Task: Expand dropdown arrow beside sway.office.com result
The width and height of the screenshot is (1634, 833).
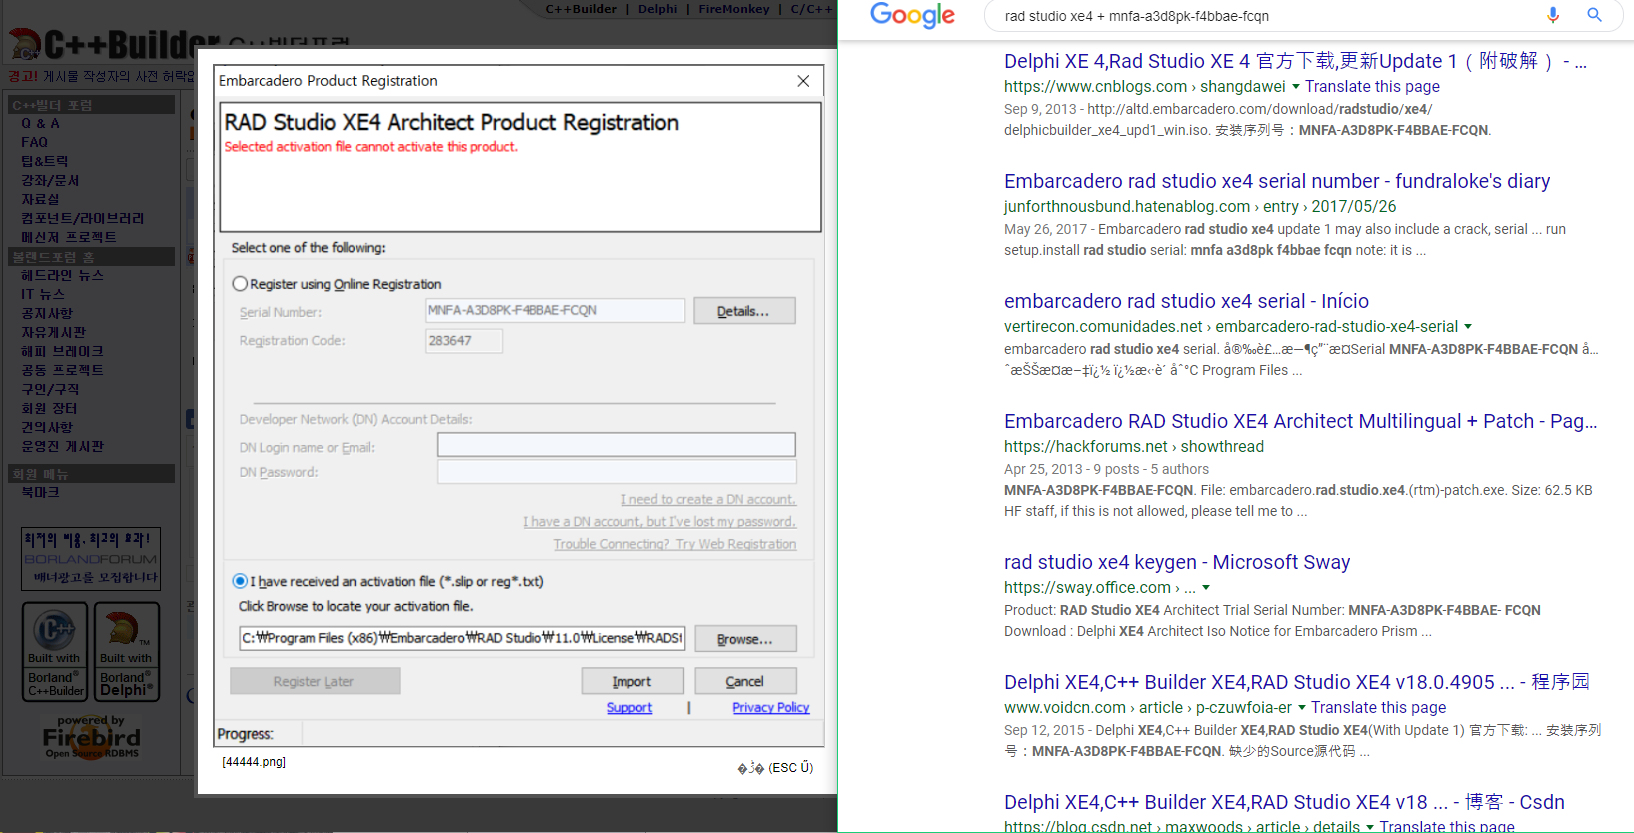Action: [x=1206, y=588]
